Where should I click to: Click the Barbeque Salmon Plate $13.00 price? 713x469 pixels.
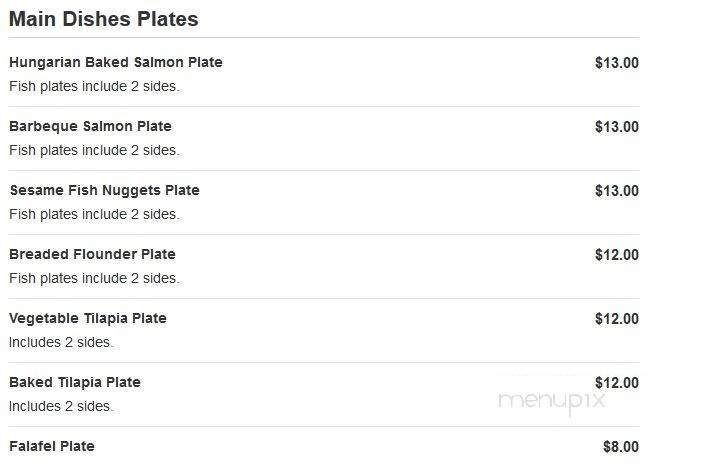tap(617, 127)
